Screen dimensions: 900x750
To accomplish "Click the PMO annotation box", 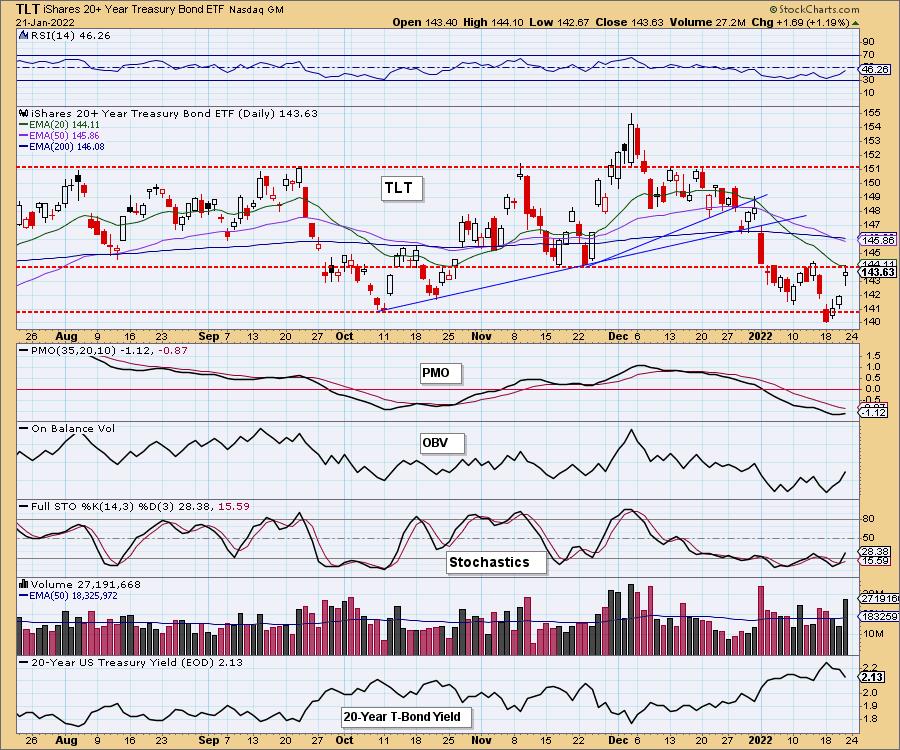I will coord(440,373).
